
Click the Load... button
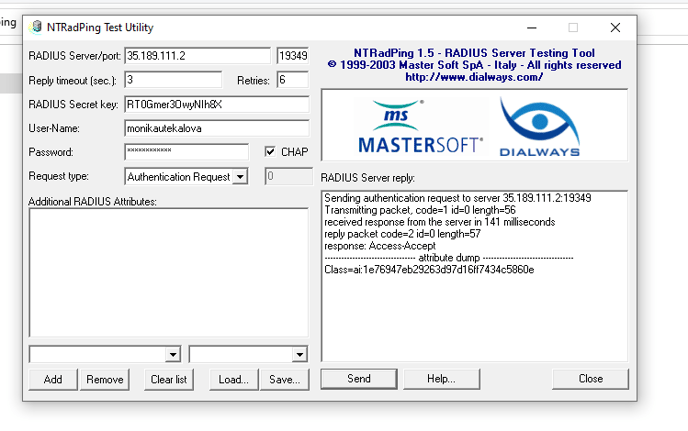pos(233,379)
